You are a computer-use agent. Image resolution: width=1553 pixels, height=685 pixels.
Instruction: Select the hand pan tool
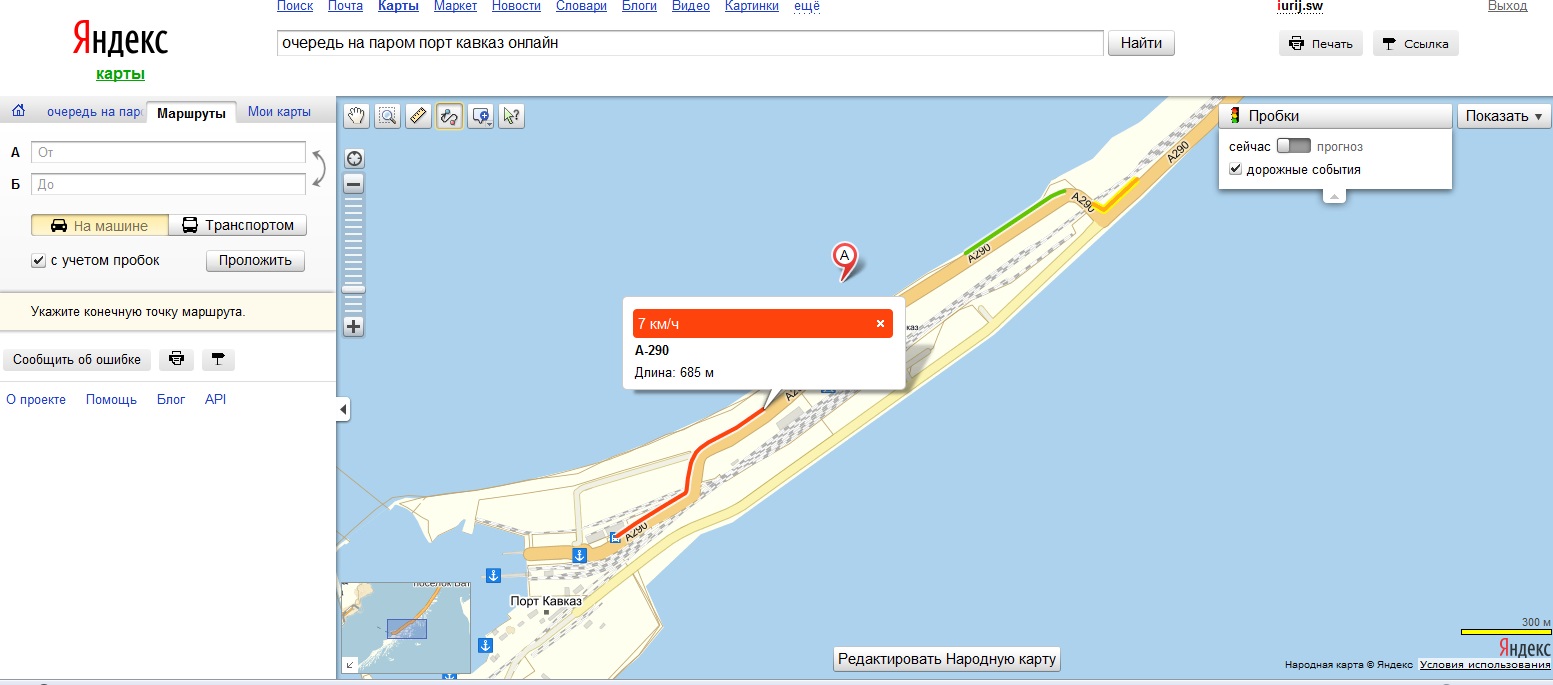(x=357, y=116)
